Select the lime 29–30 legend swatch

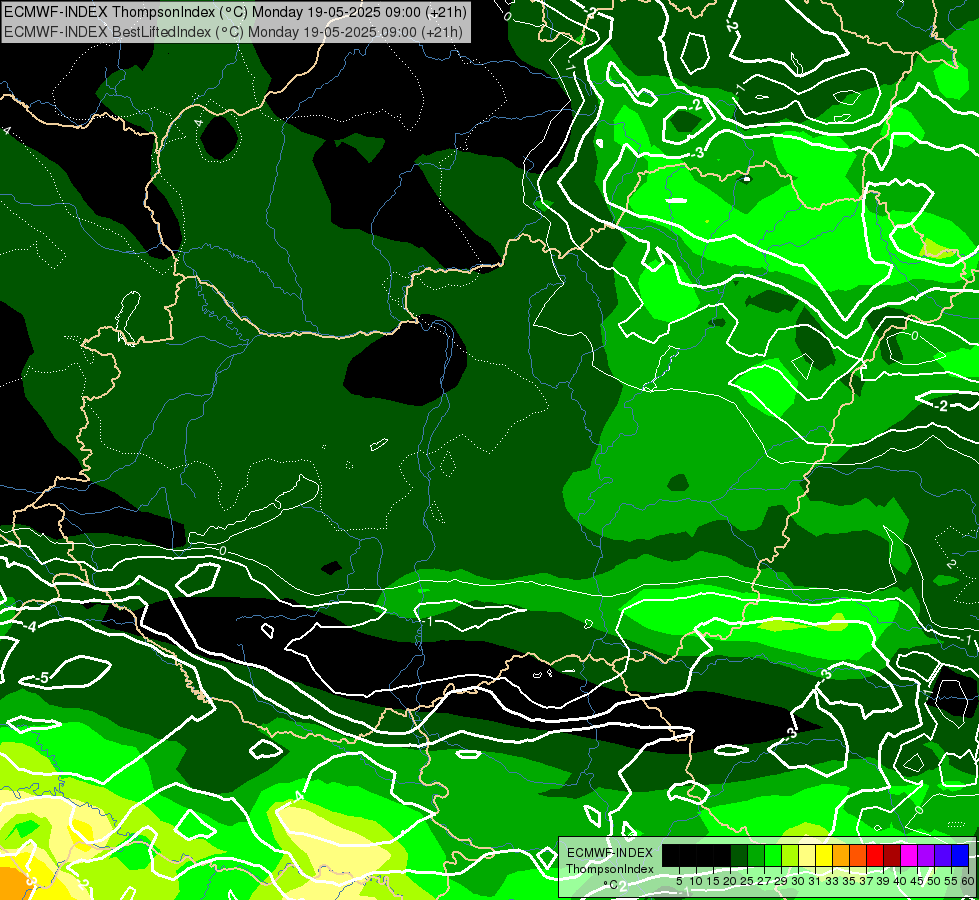790,855
